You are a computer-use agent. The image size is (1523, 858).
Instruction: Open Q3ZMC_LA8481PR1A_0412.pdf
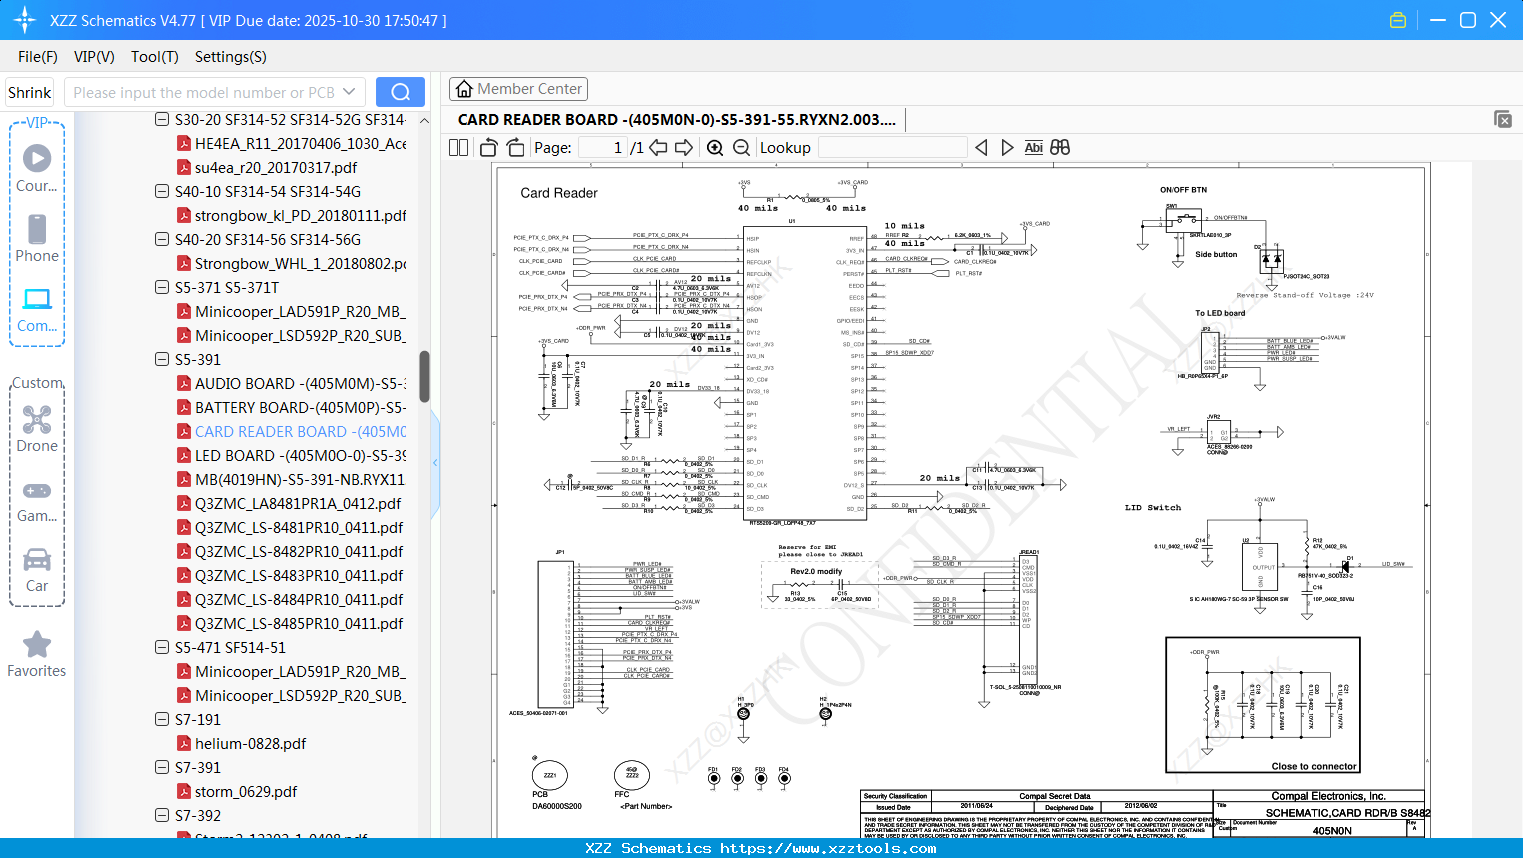(x=298, y=504)
